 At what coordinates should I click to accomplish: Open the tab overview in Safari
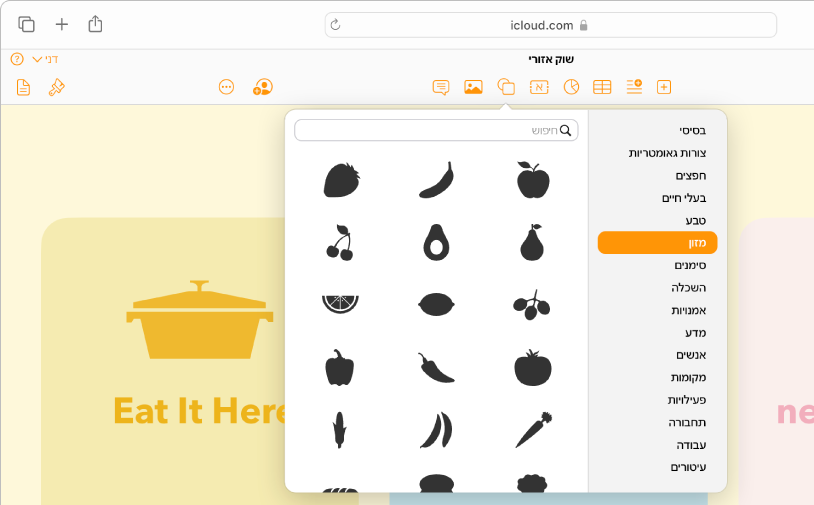point(26,24)
